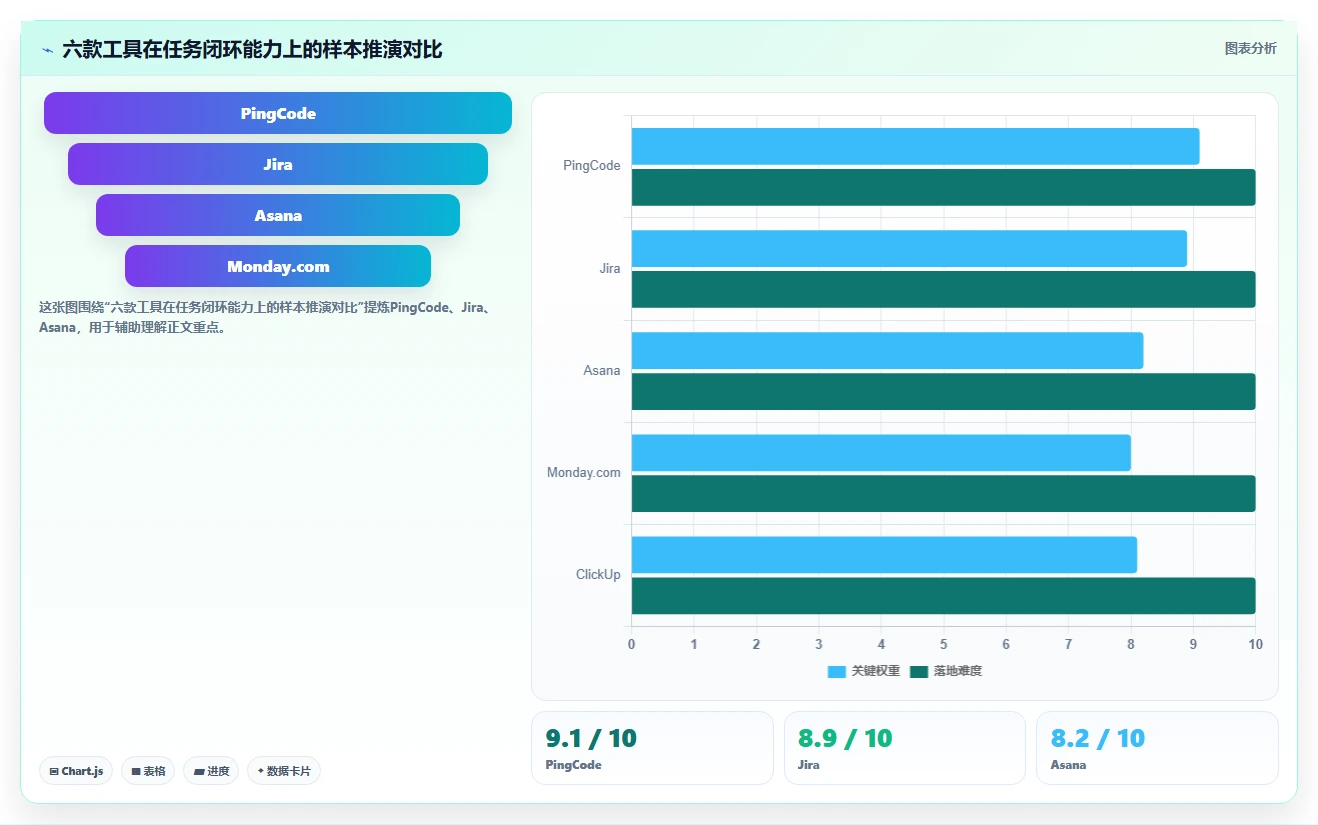The width and height of the screenshot is (1318, 825).
Task: Click the Jira label on the chart axis
Action: [x=610, y=268]
